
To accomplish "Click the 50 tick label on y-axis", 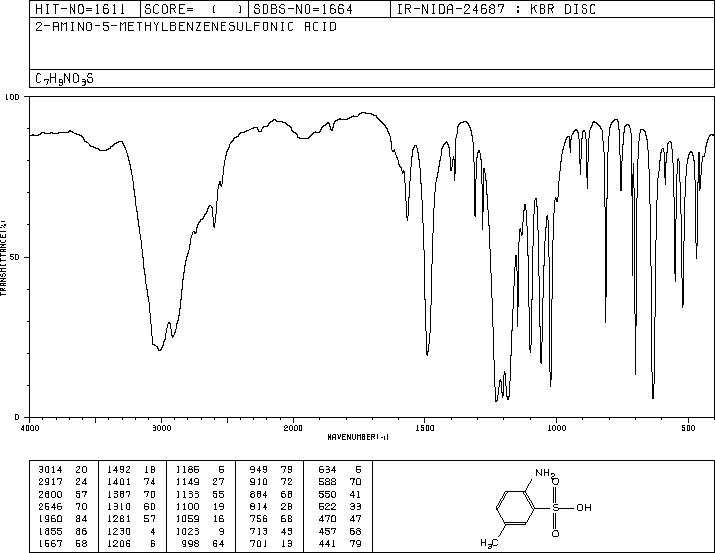I will click(16, 257).
